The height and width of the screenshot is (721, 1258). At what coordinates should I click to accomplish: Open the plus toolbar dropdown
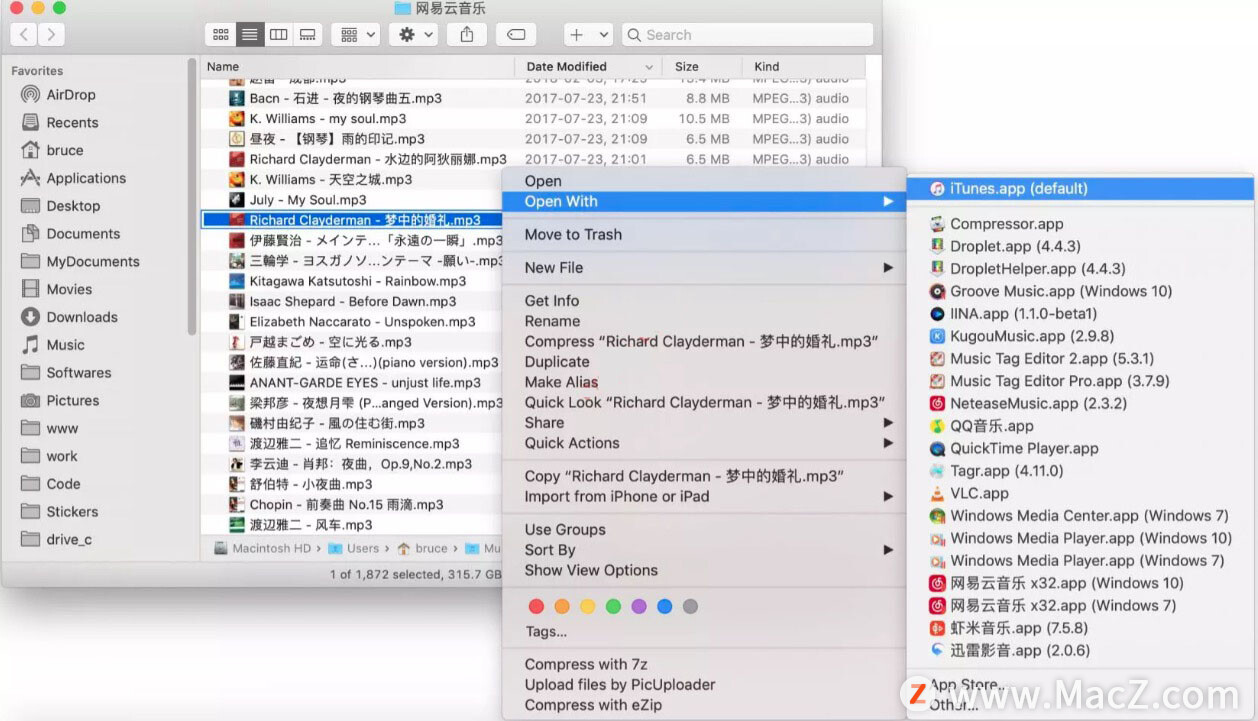588,34
